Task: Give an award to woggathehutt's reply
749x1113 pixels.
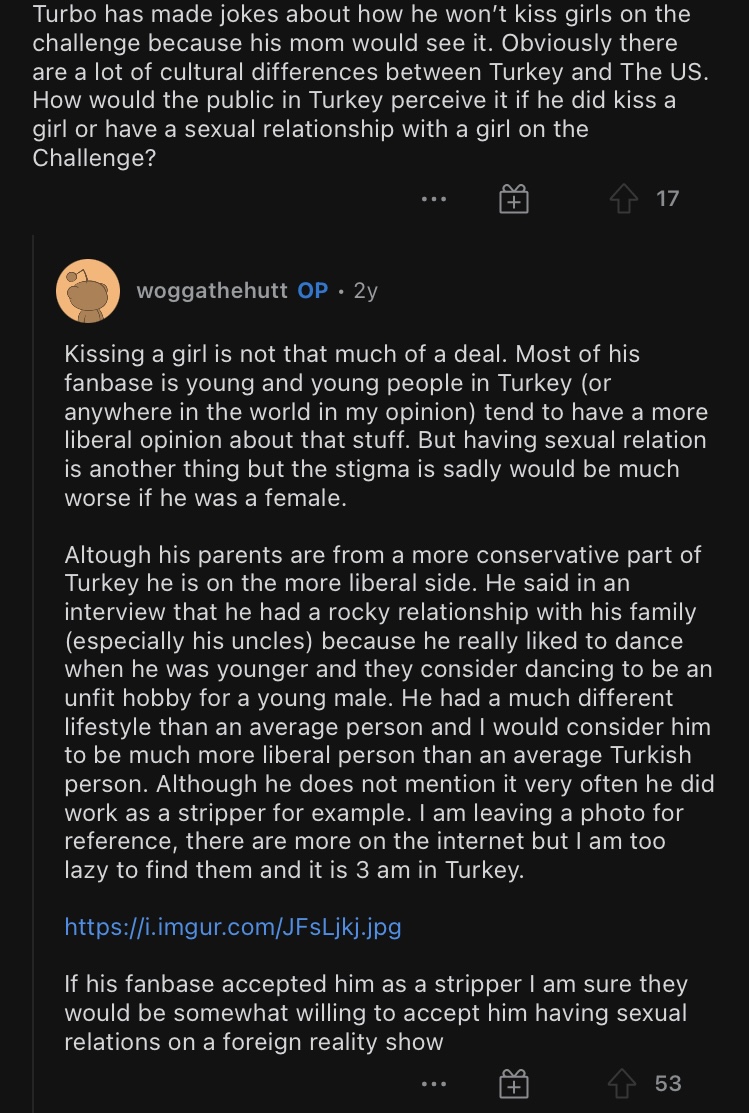Action: click(x=514, y=1085)
